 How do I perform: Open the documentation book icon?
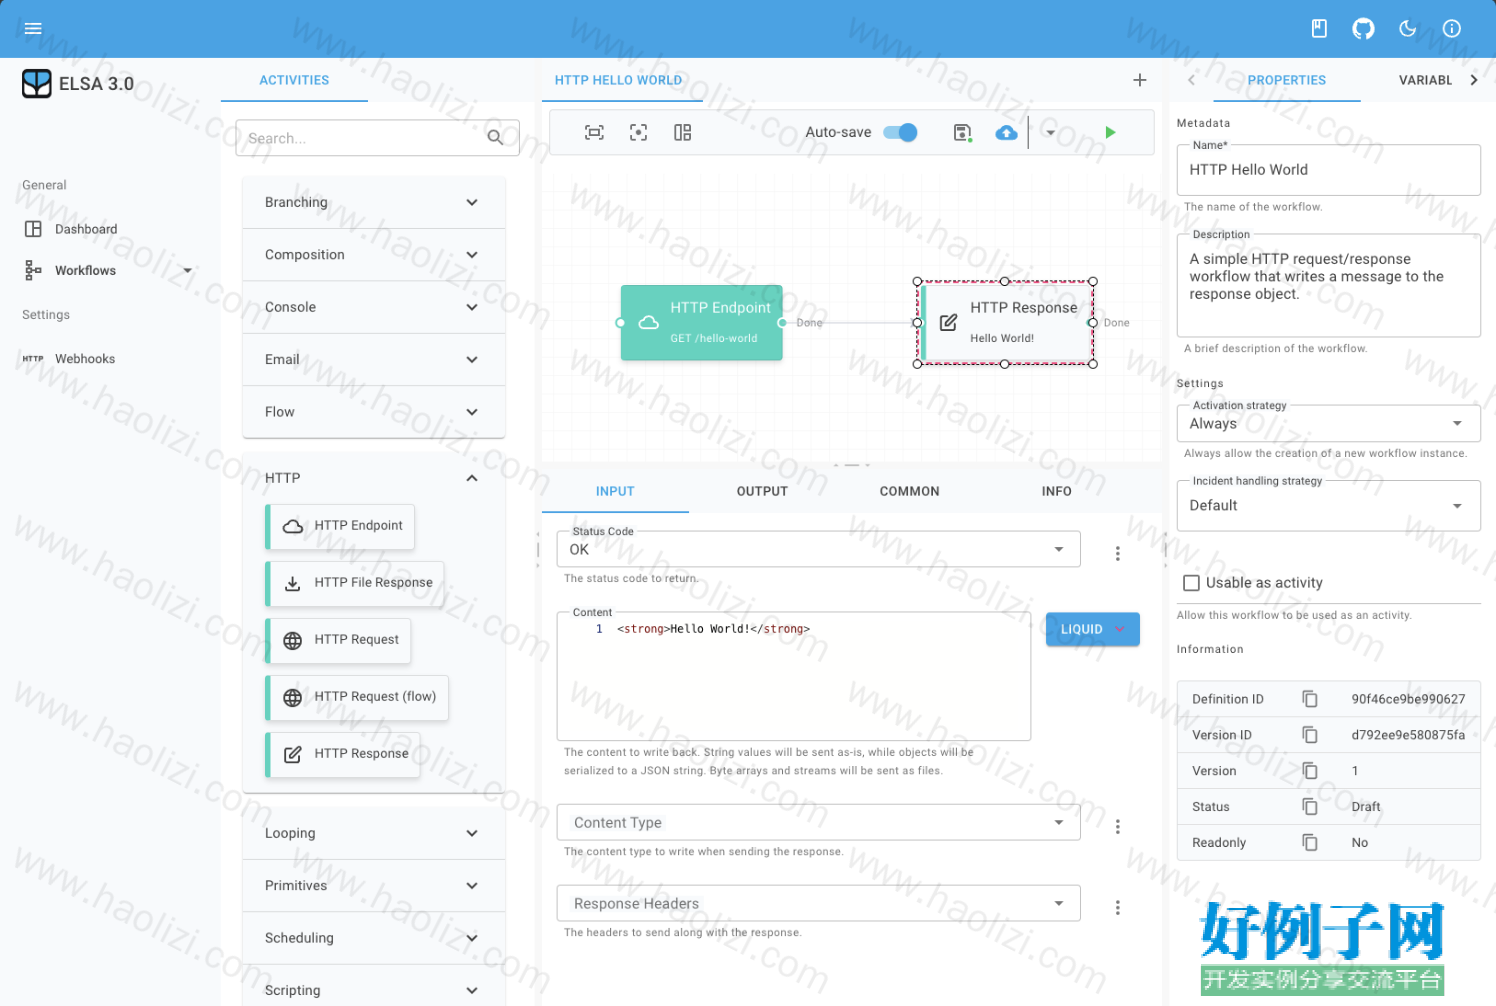point(1319,29)
